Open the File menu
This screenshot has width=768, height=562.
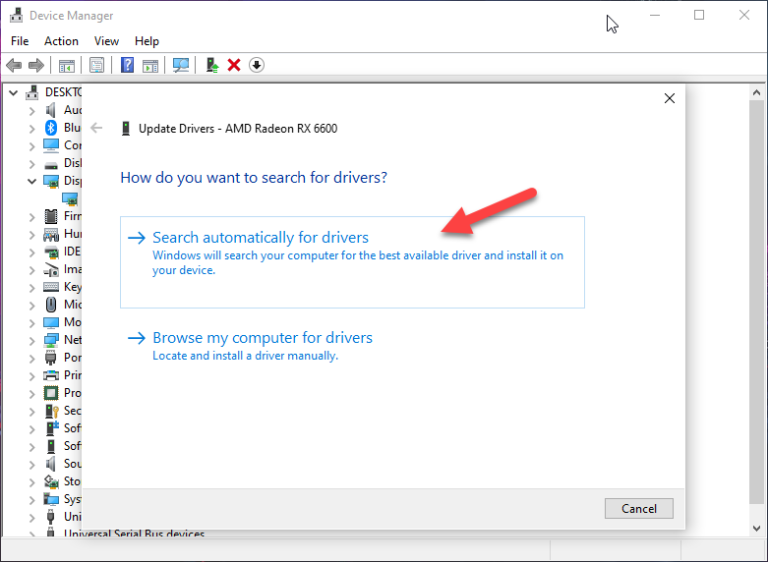pos(20,41)
